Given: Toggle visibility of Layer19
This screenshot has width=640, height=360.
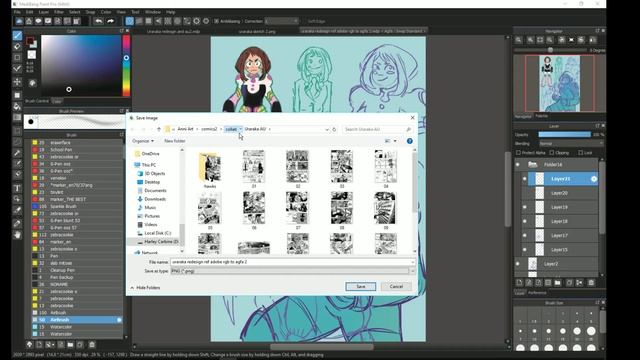Looking at the screenshot, I should pos(524,207).
